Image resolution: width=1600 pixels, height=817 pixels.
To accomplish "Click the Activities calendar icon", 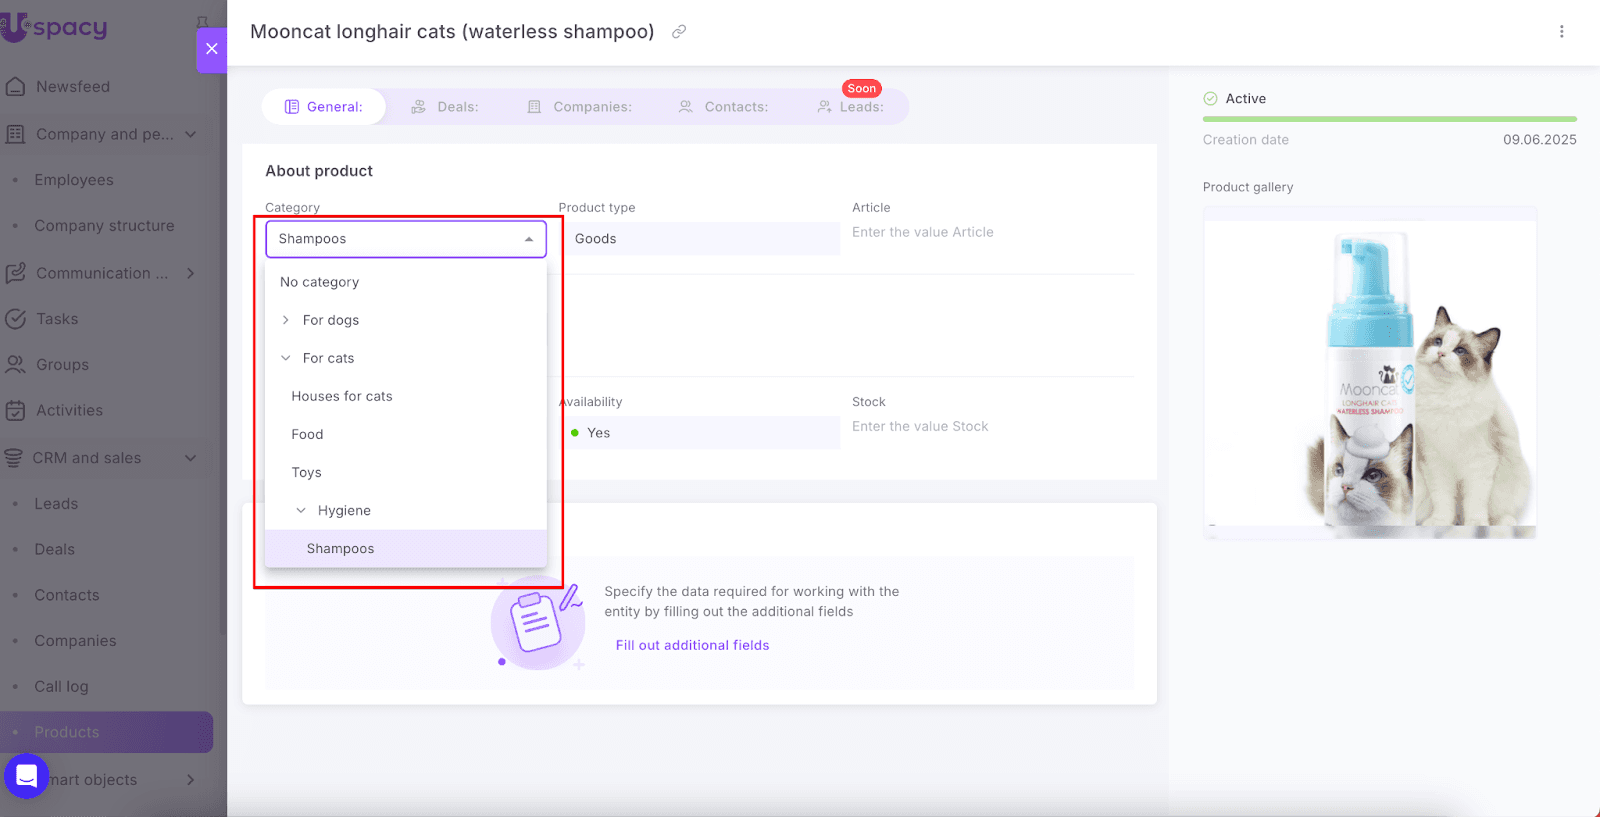I will click(x=15, y=411).
